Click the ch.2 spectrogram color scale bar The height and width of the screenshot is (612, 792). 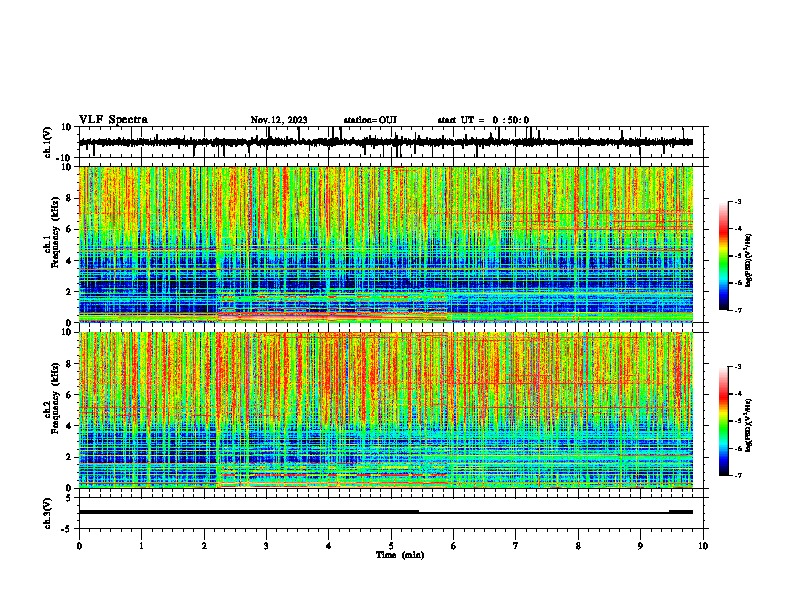(724, 421)
